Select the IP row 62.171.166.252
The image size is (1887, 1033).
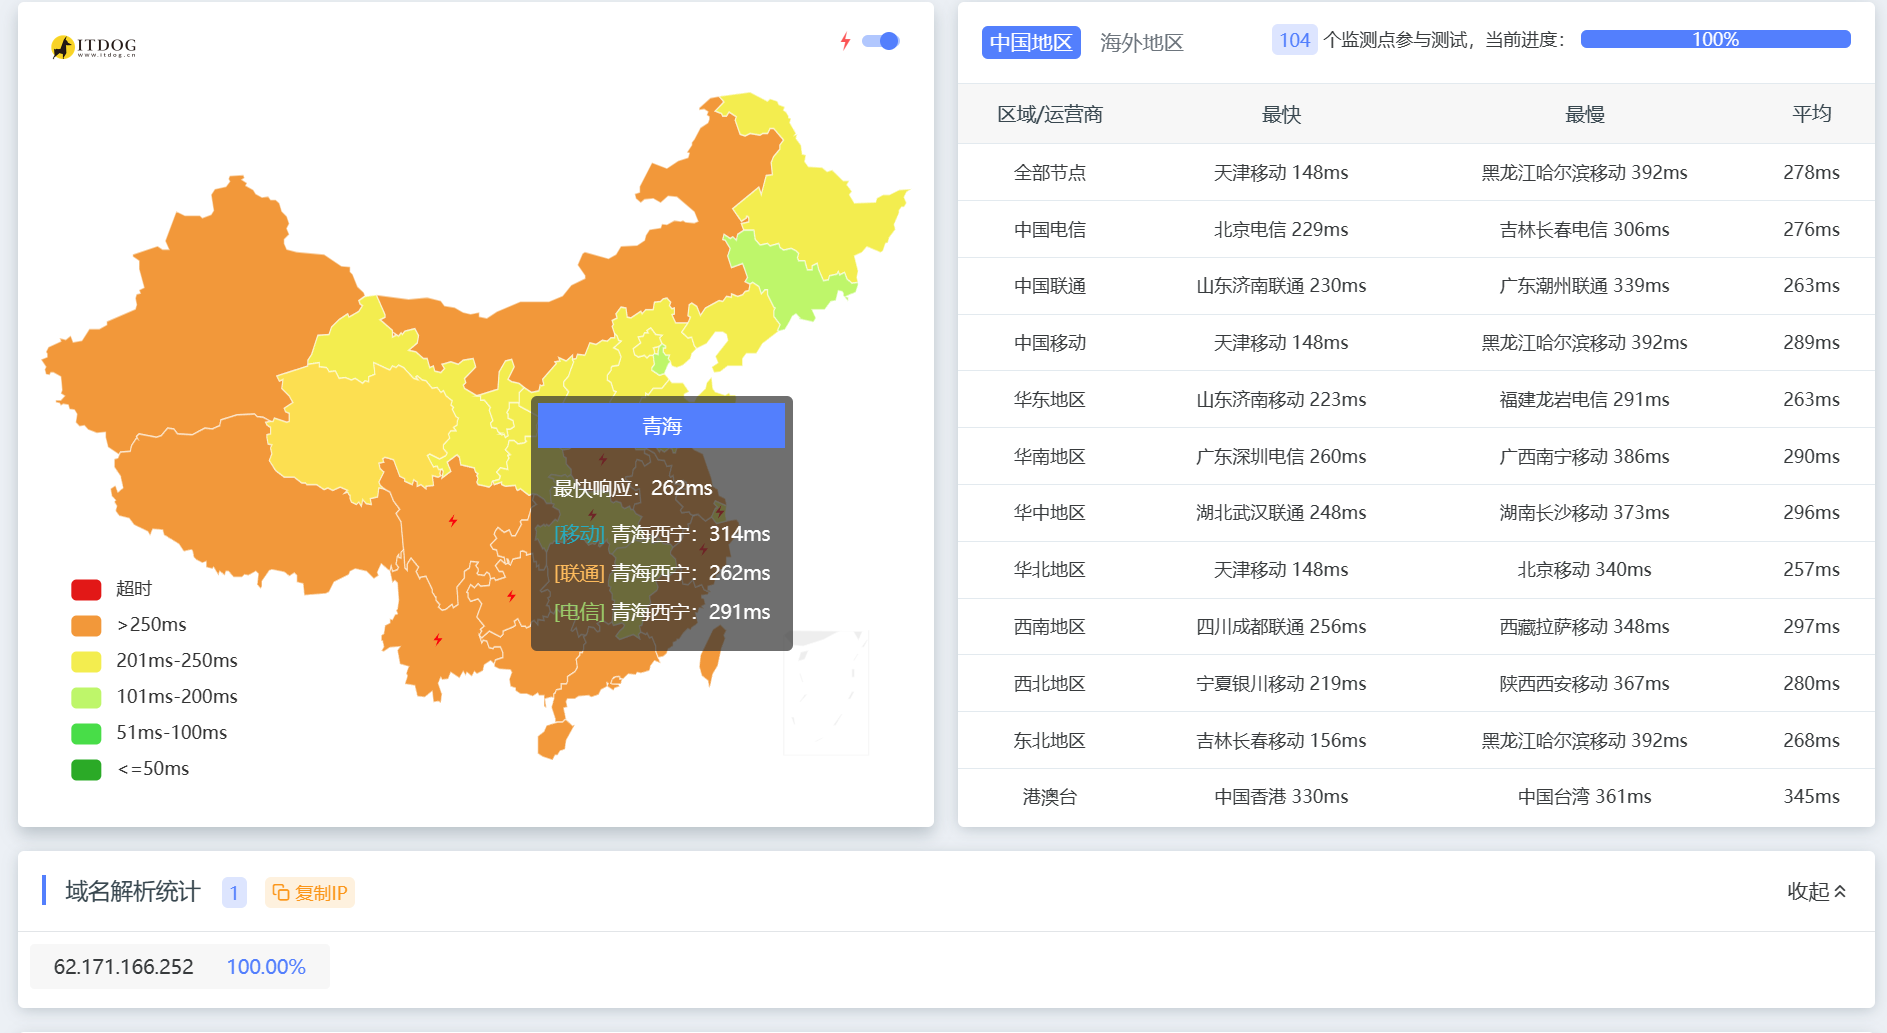pos(124,966)
